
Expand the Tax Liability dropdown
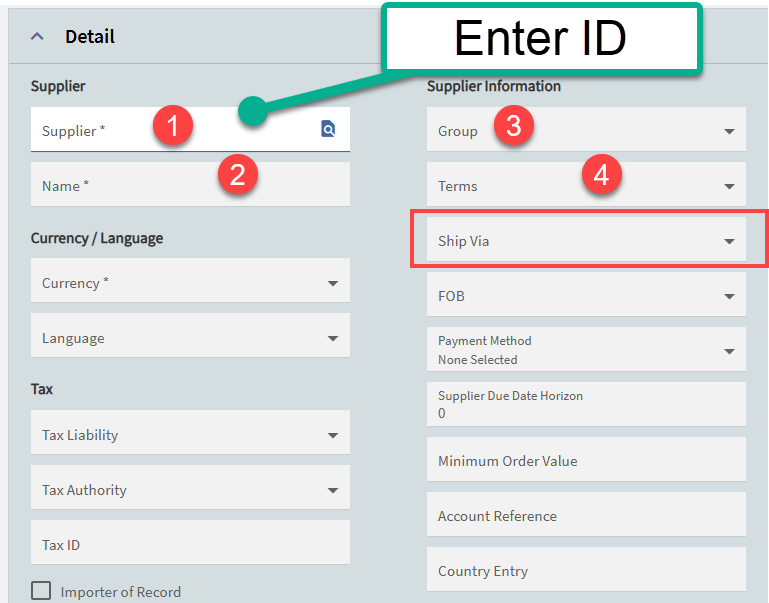point(190,432)
